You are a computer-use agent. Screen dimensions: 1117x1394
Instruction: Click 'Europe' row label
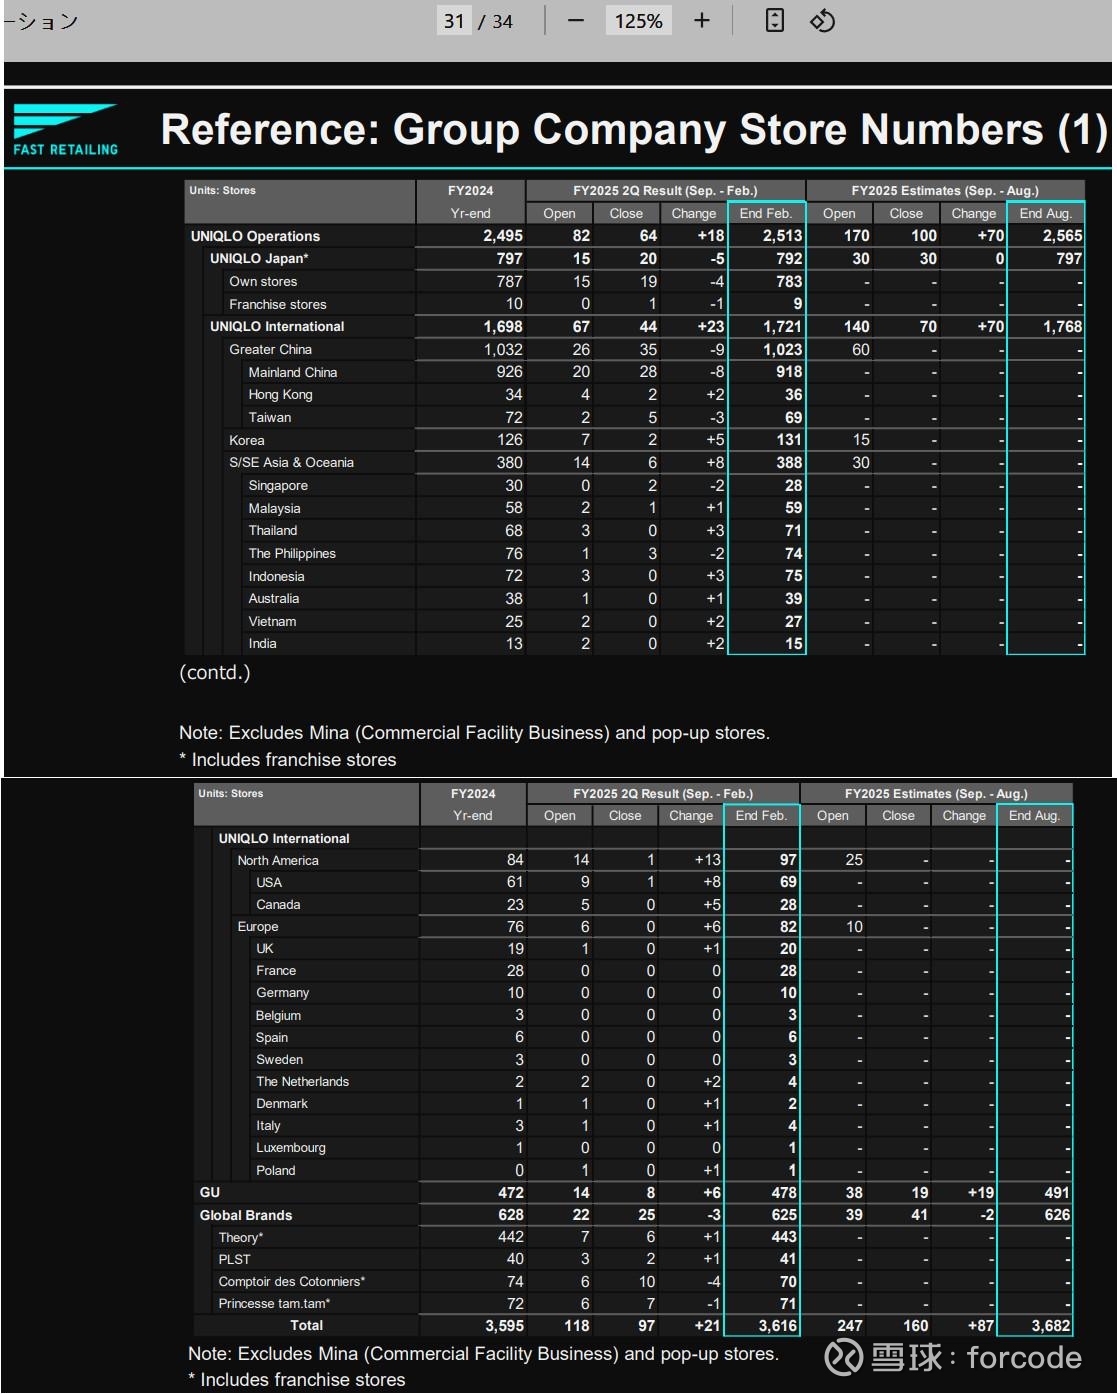258,927
